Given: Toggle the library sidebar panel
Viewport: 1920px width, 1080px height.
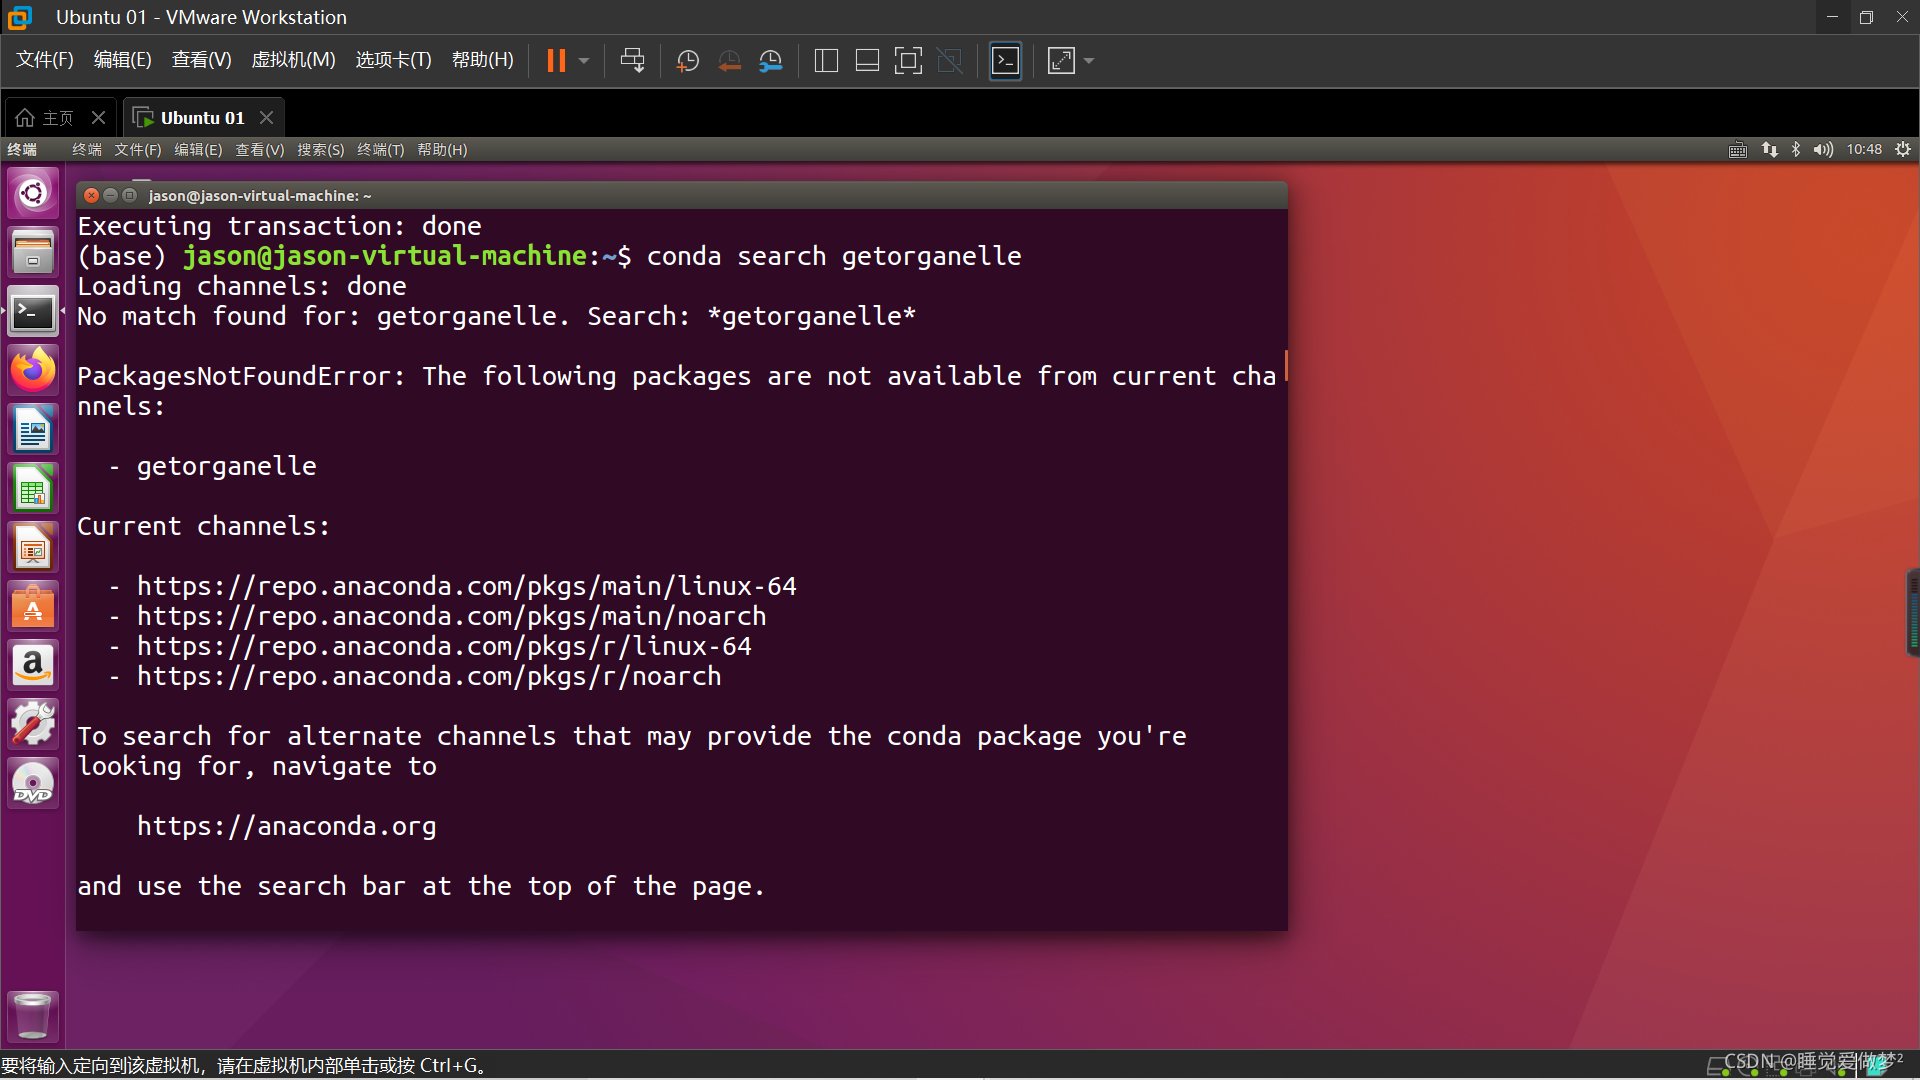Looking at the screenshot, I should click(x=826, y=61).
